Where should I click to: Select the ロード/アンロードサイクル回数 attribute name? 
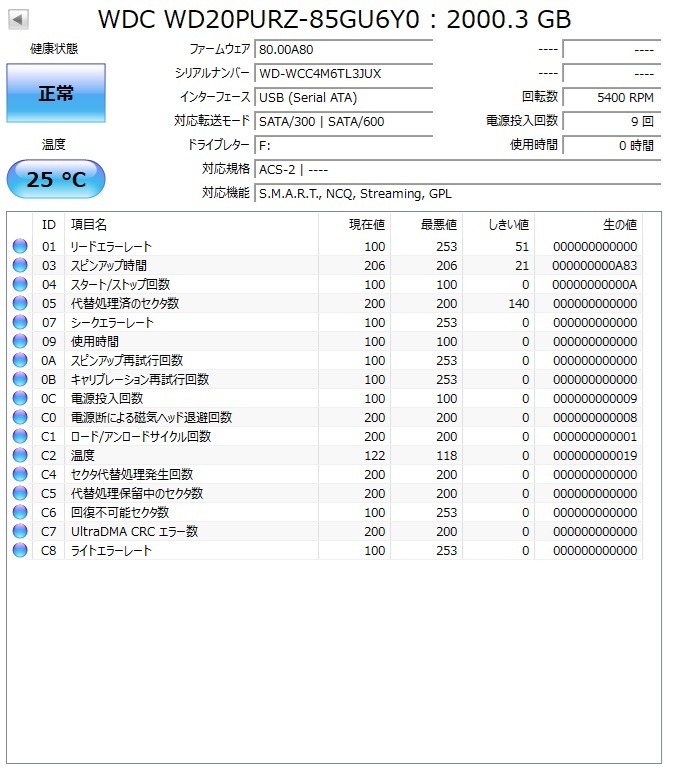tap(141, 436)
